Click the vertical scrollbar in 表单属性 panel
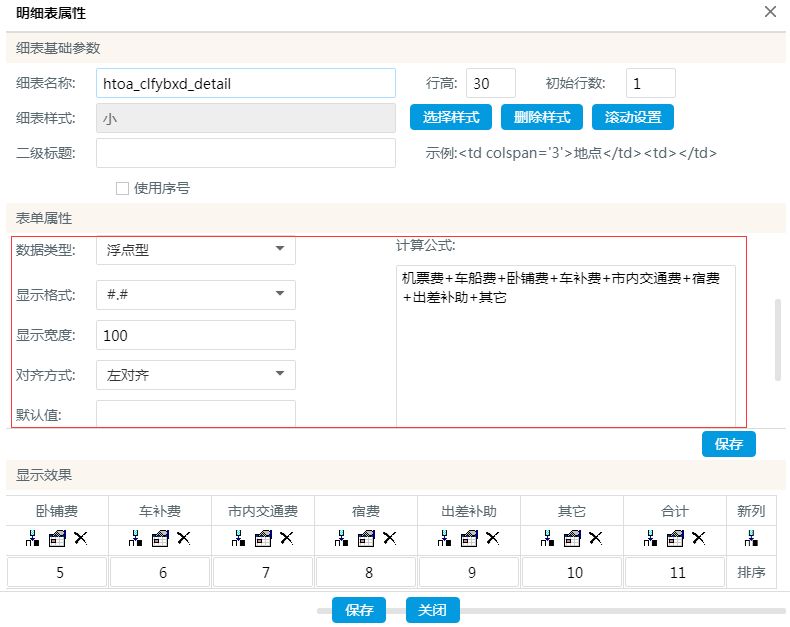This screenshot has height=627, width=790. [x=778, y=340]
